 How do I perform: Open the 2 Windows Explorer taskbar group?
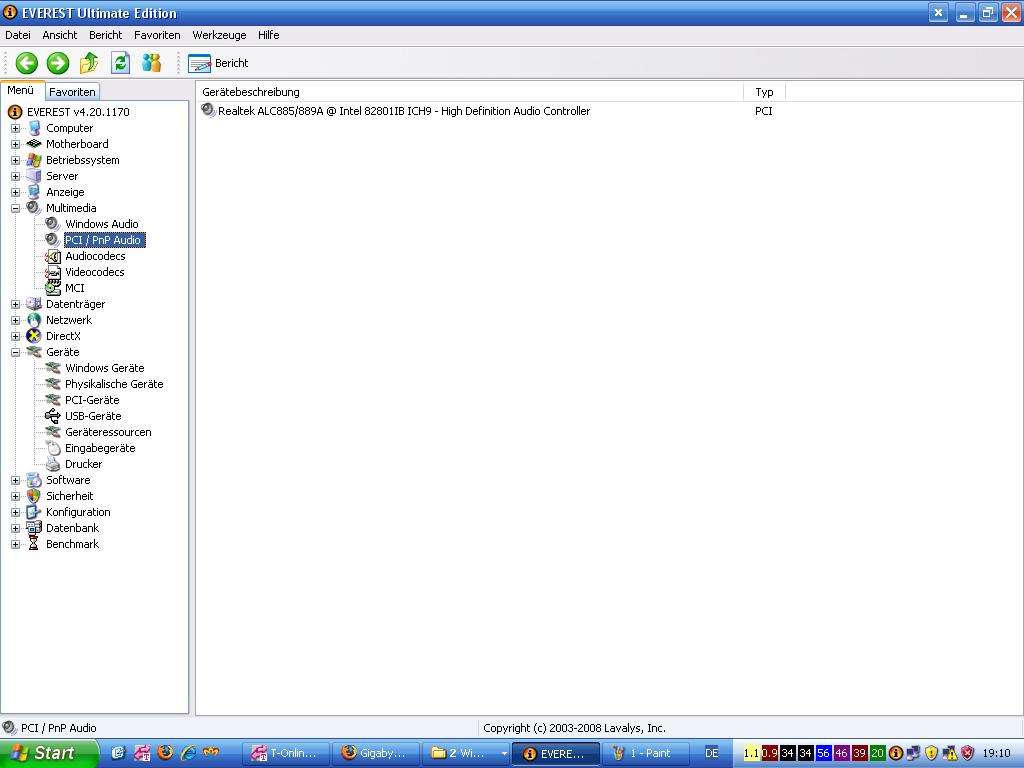[466, 754]
